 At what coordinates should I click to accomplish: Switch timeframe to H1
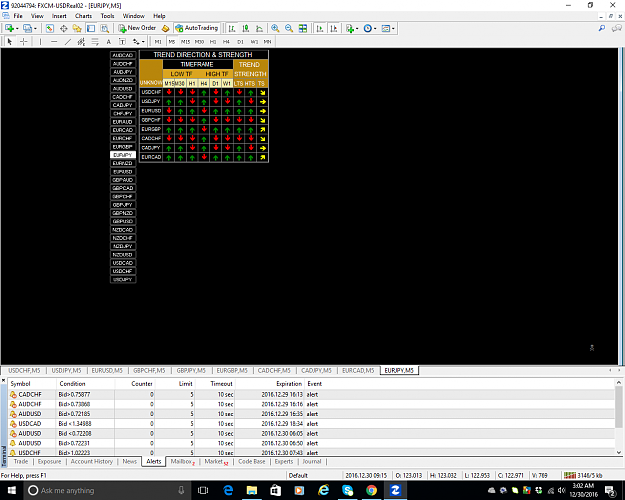tap(213, 41)
